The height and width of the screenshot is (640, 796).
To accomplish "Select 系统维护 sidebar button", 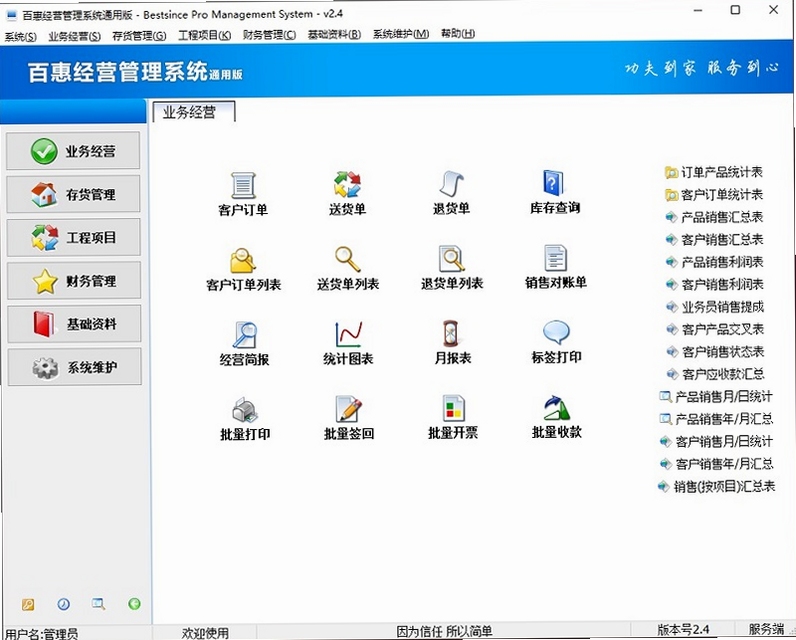I will [75, 367].
